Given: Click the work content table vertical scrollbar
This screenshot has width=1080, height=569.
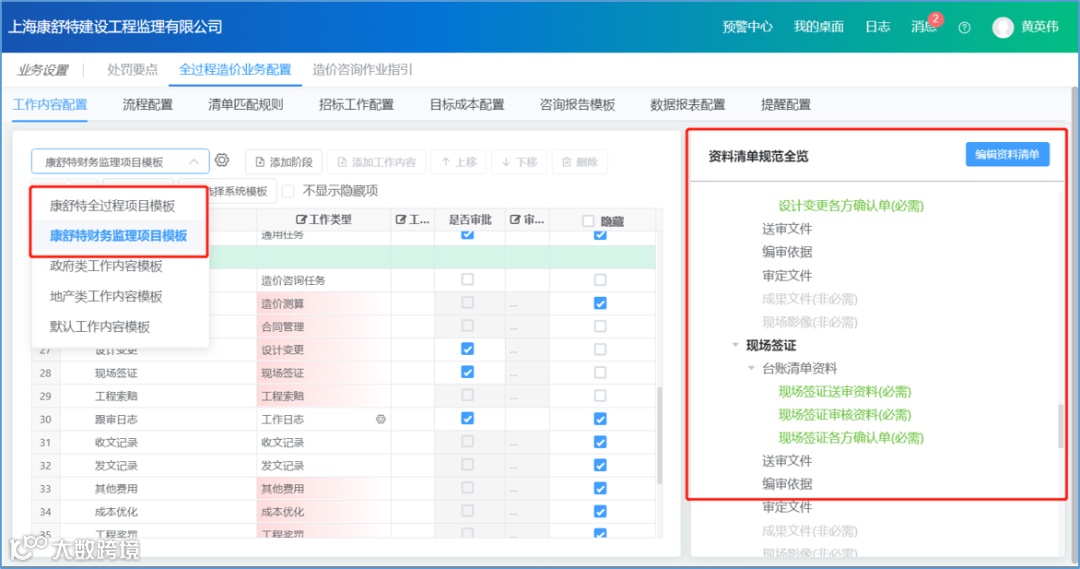Looking at the screenshot, I should pyautogui.click(x=659, y=435).
